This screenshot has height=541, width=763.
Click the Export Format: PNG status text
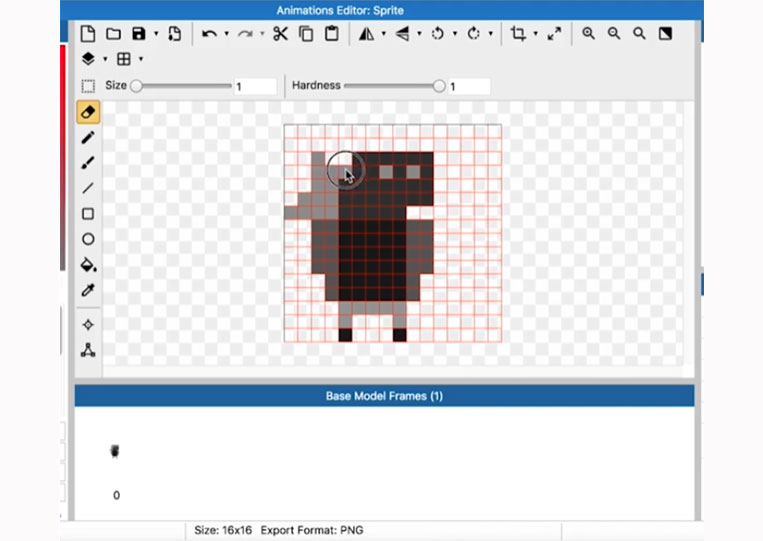[x=312, y=530]
